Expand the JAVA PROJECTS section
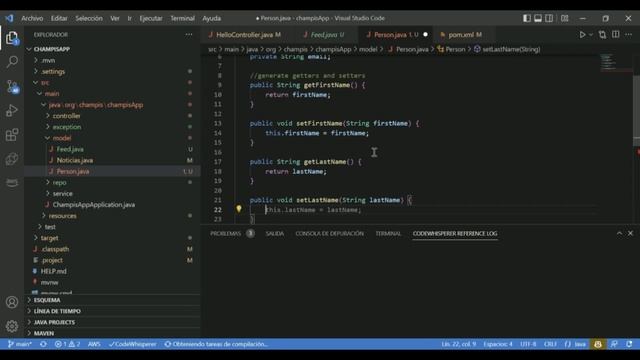The height and width of the screenshot is (360, 640). (x=112, y=322)
